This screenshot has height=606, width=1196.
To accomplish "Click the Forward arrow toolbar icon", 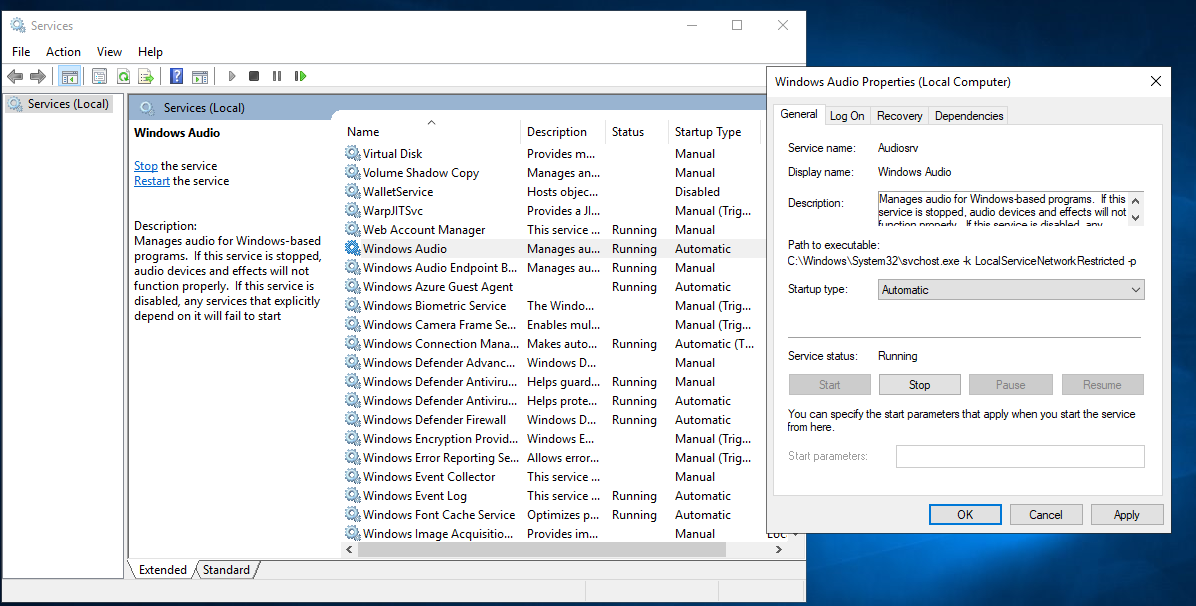I will pos(37,76).
